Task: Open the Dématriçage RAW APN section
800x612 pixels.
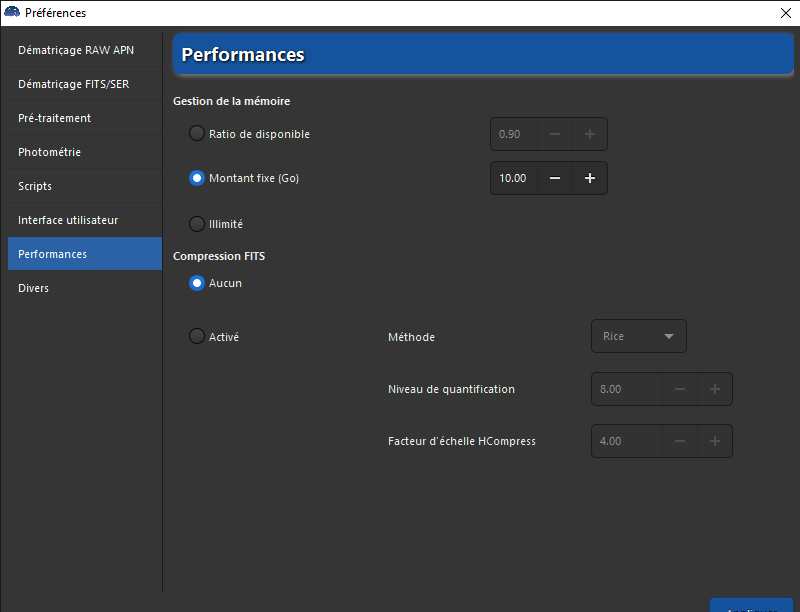Action: [x=85, y=50]
